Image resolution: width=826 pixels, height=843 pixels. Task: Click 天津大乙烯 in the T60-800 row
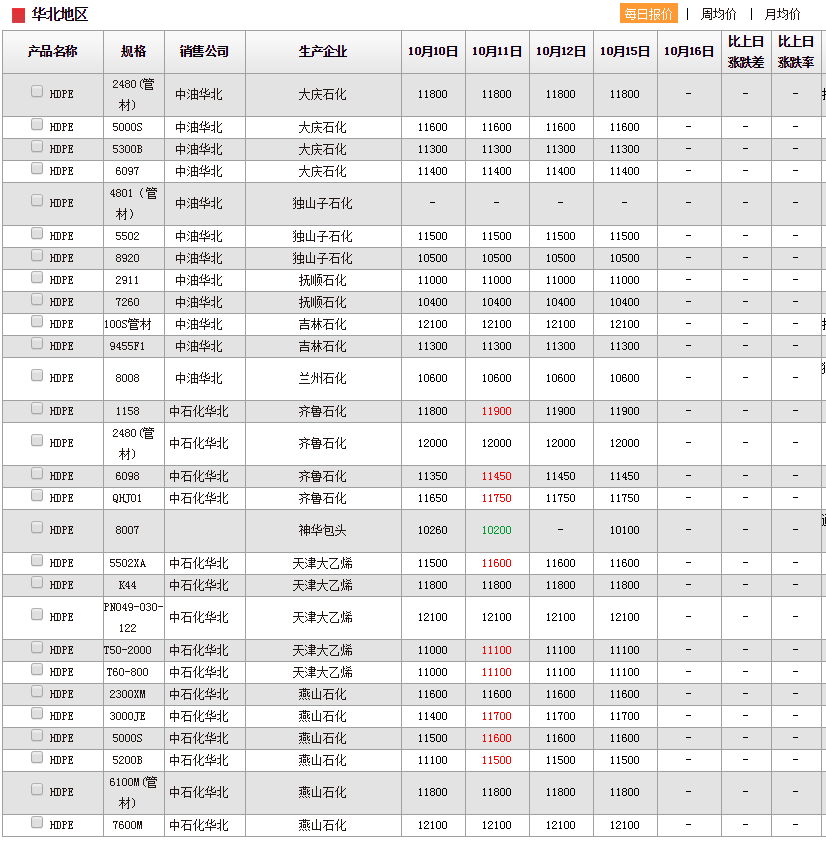[x=323, y=672]
